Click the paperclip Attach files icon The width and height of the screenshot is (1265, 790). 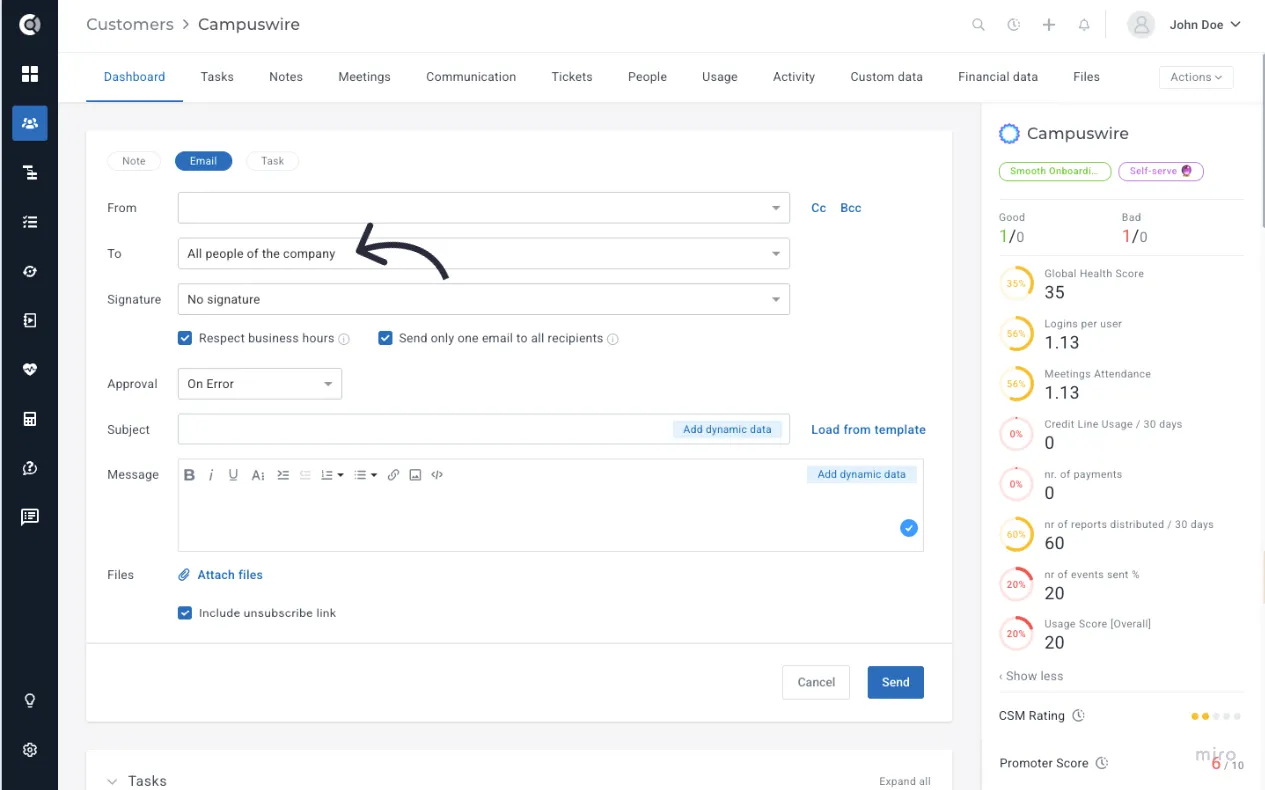(x=184, y=575)
